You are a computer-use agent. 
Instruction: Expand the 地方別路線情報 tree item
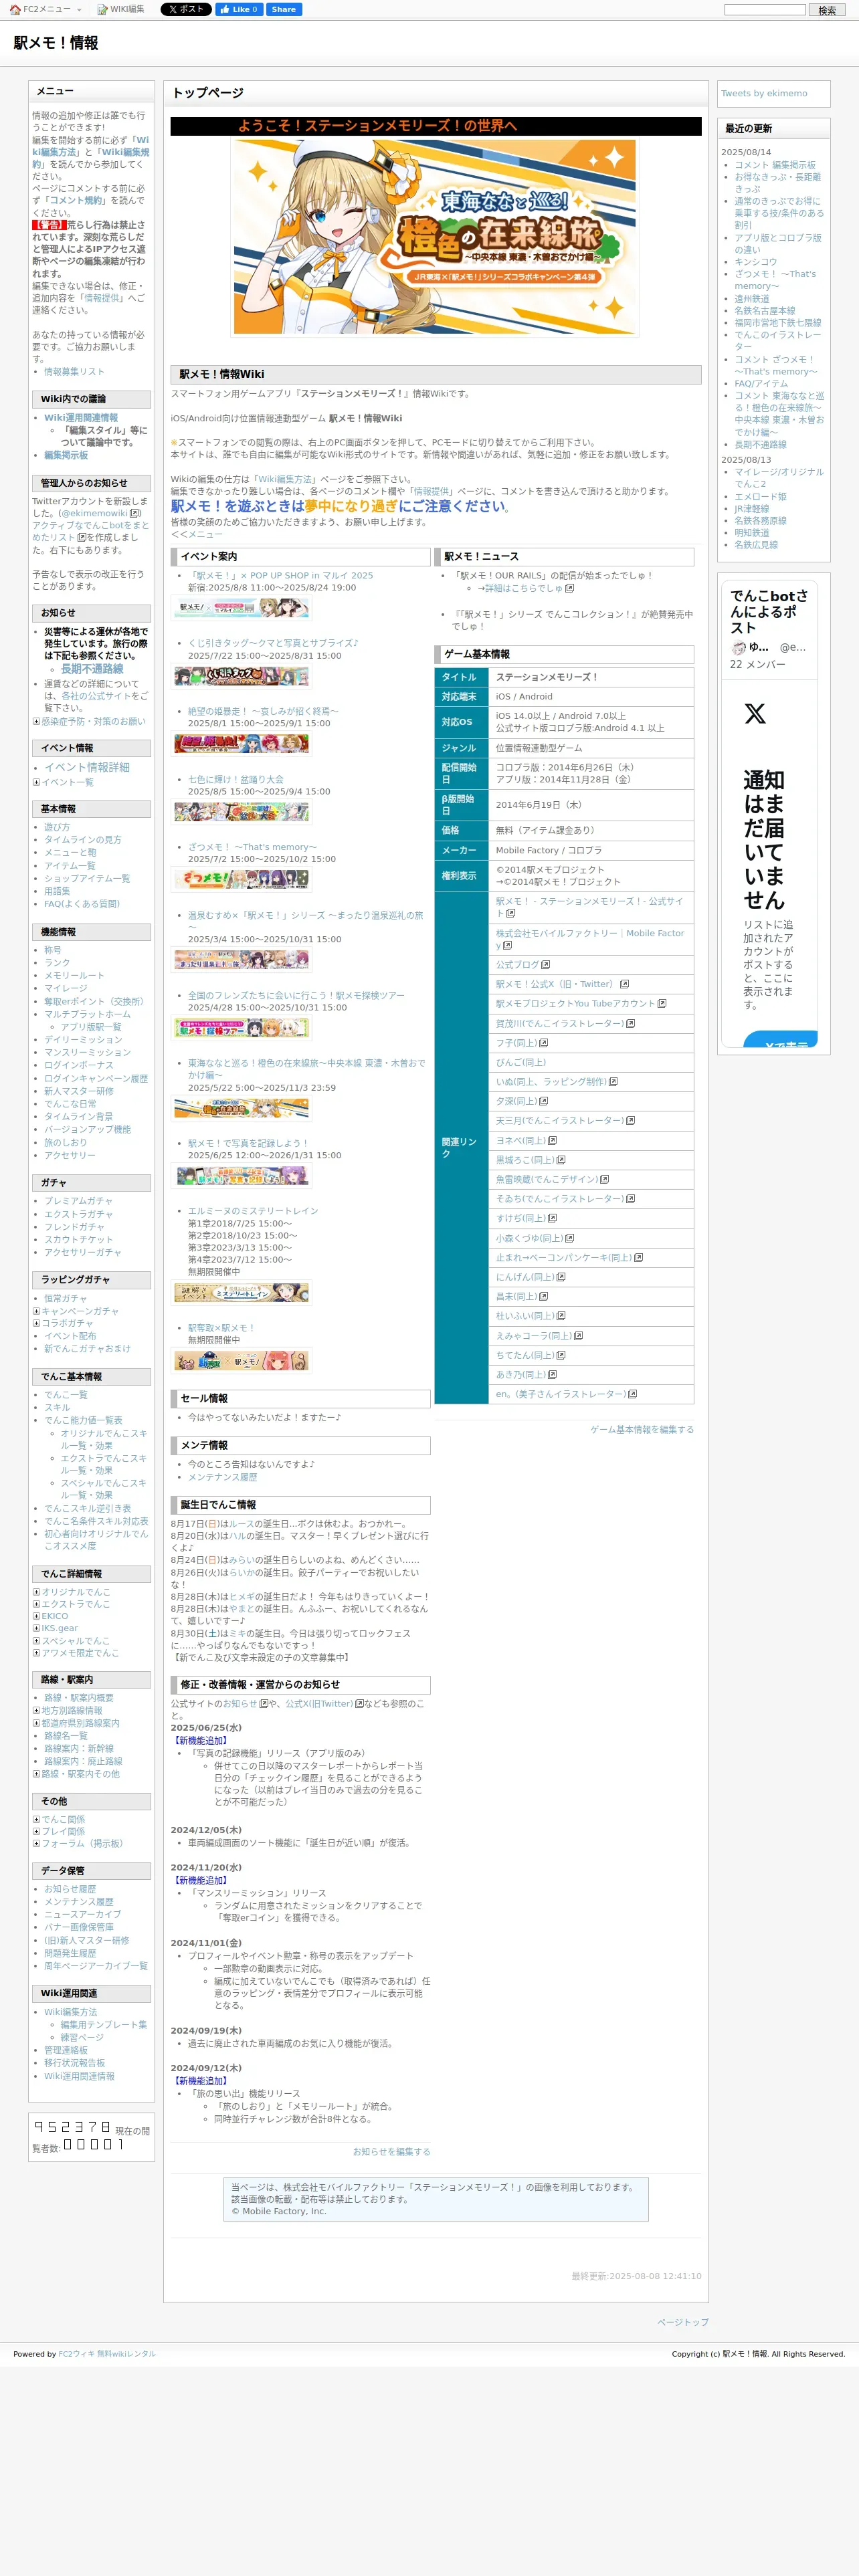(36, 1711)
